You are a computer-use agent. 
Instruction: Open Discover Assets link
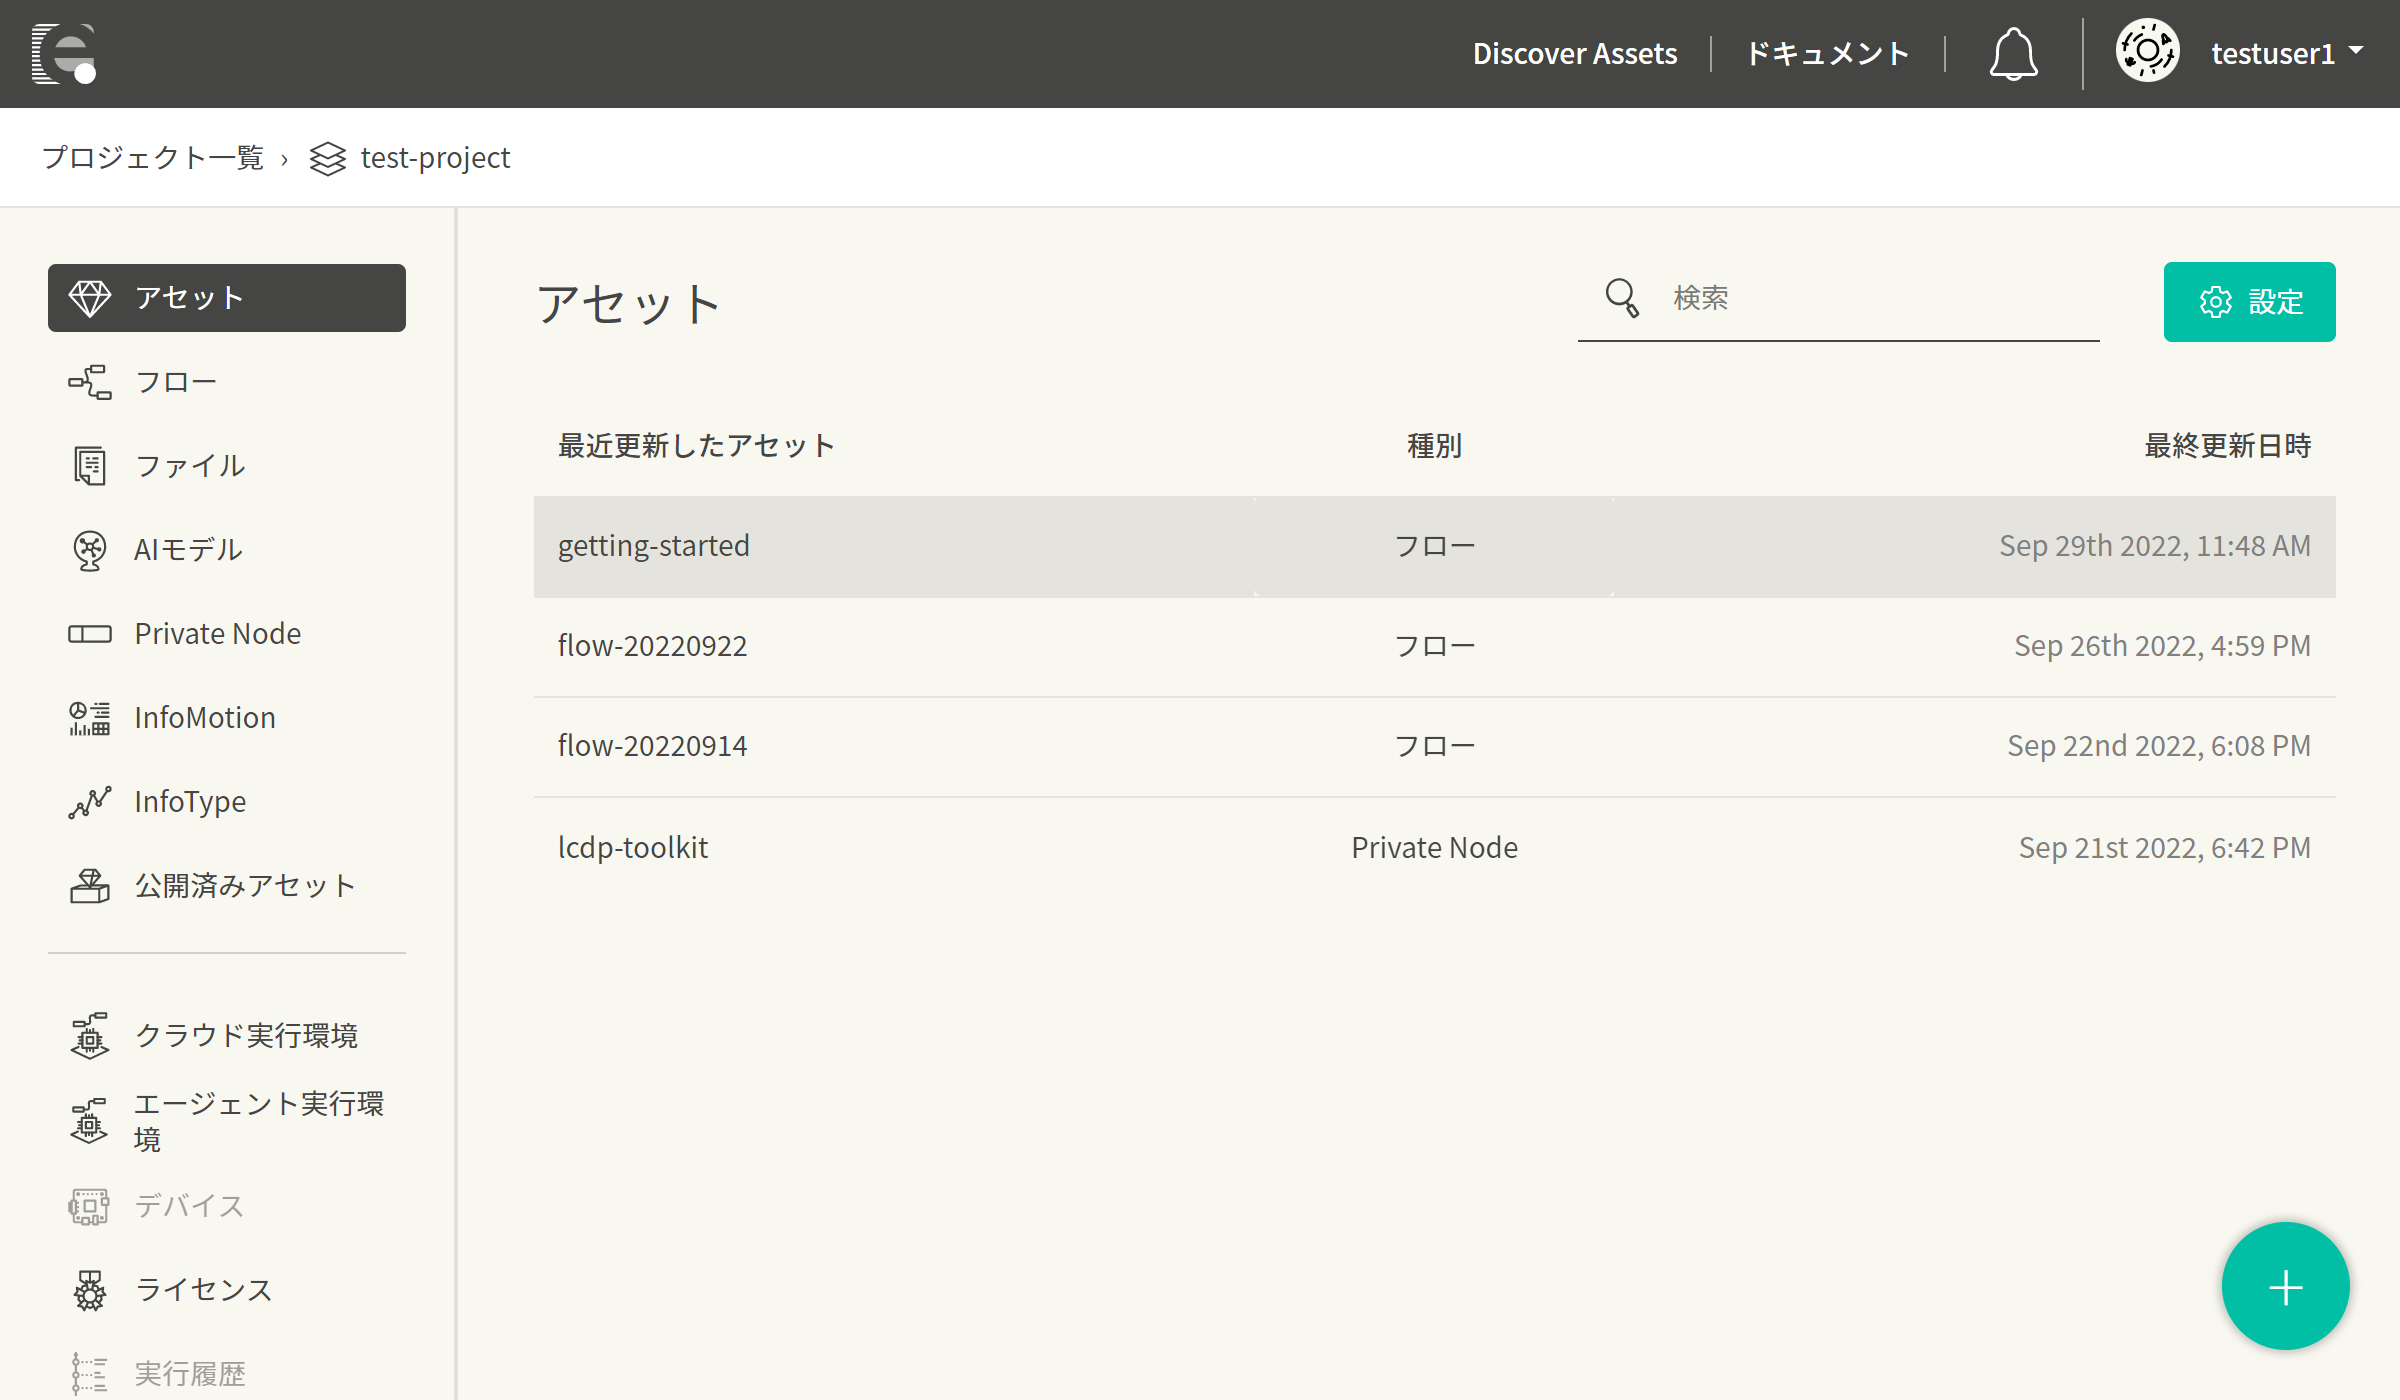(x=1574, y=54)
